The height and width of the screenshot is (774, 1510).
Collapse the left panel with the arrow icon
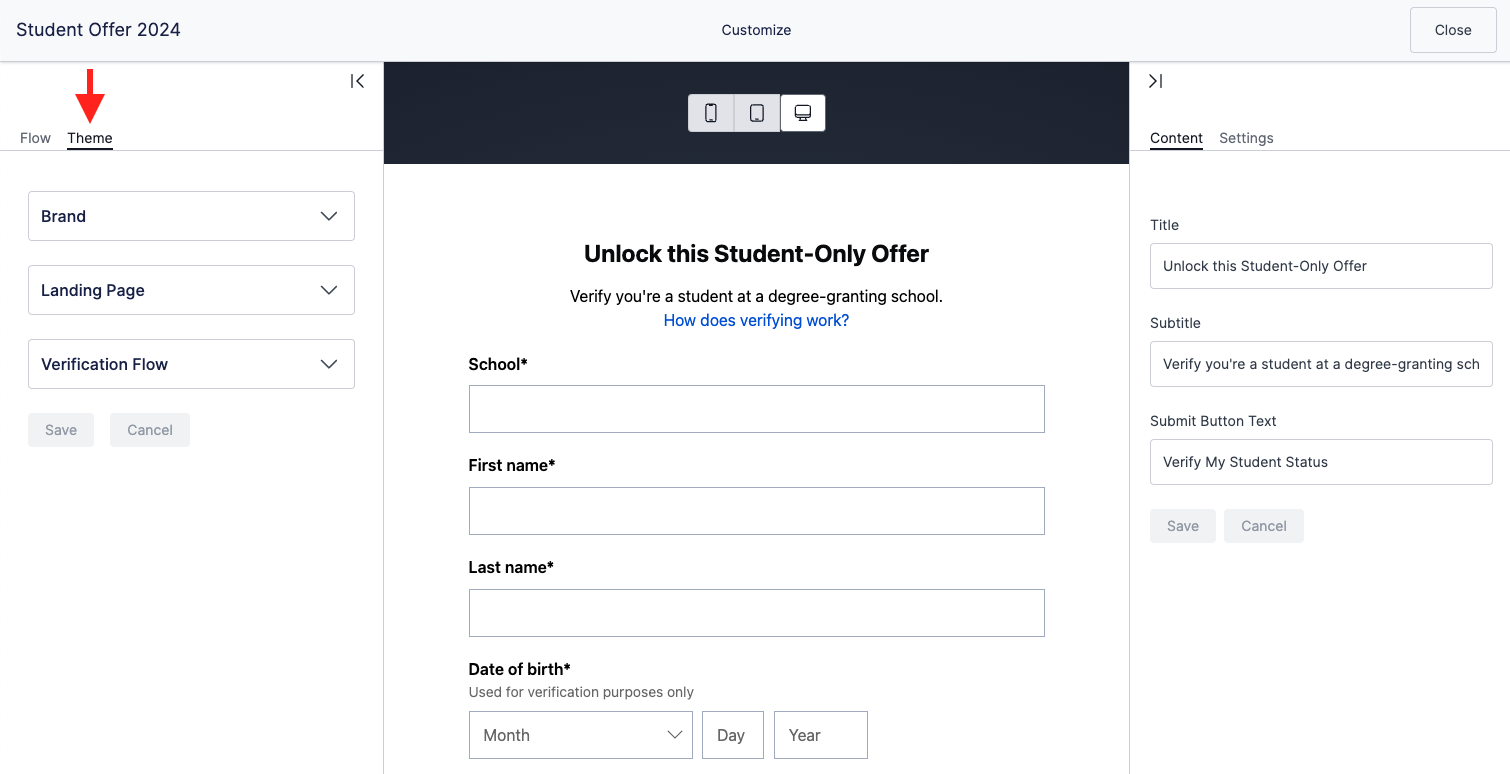tap(357, 81)
